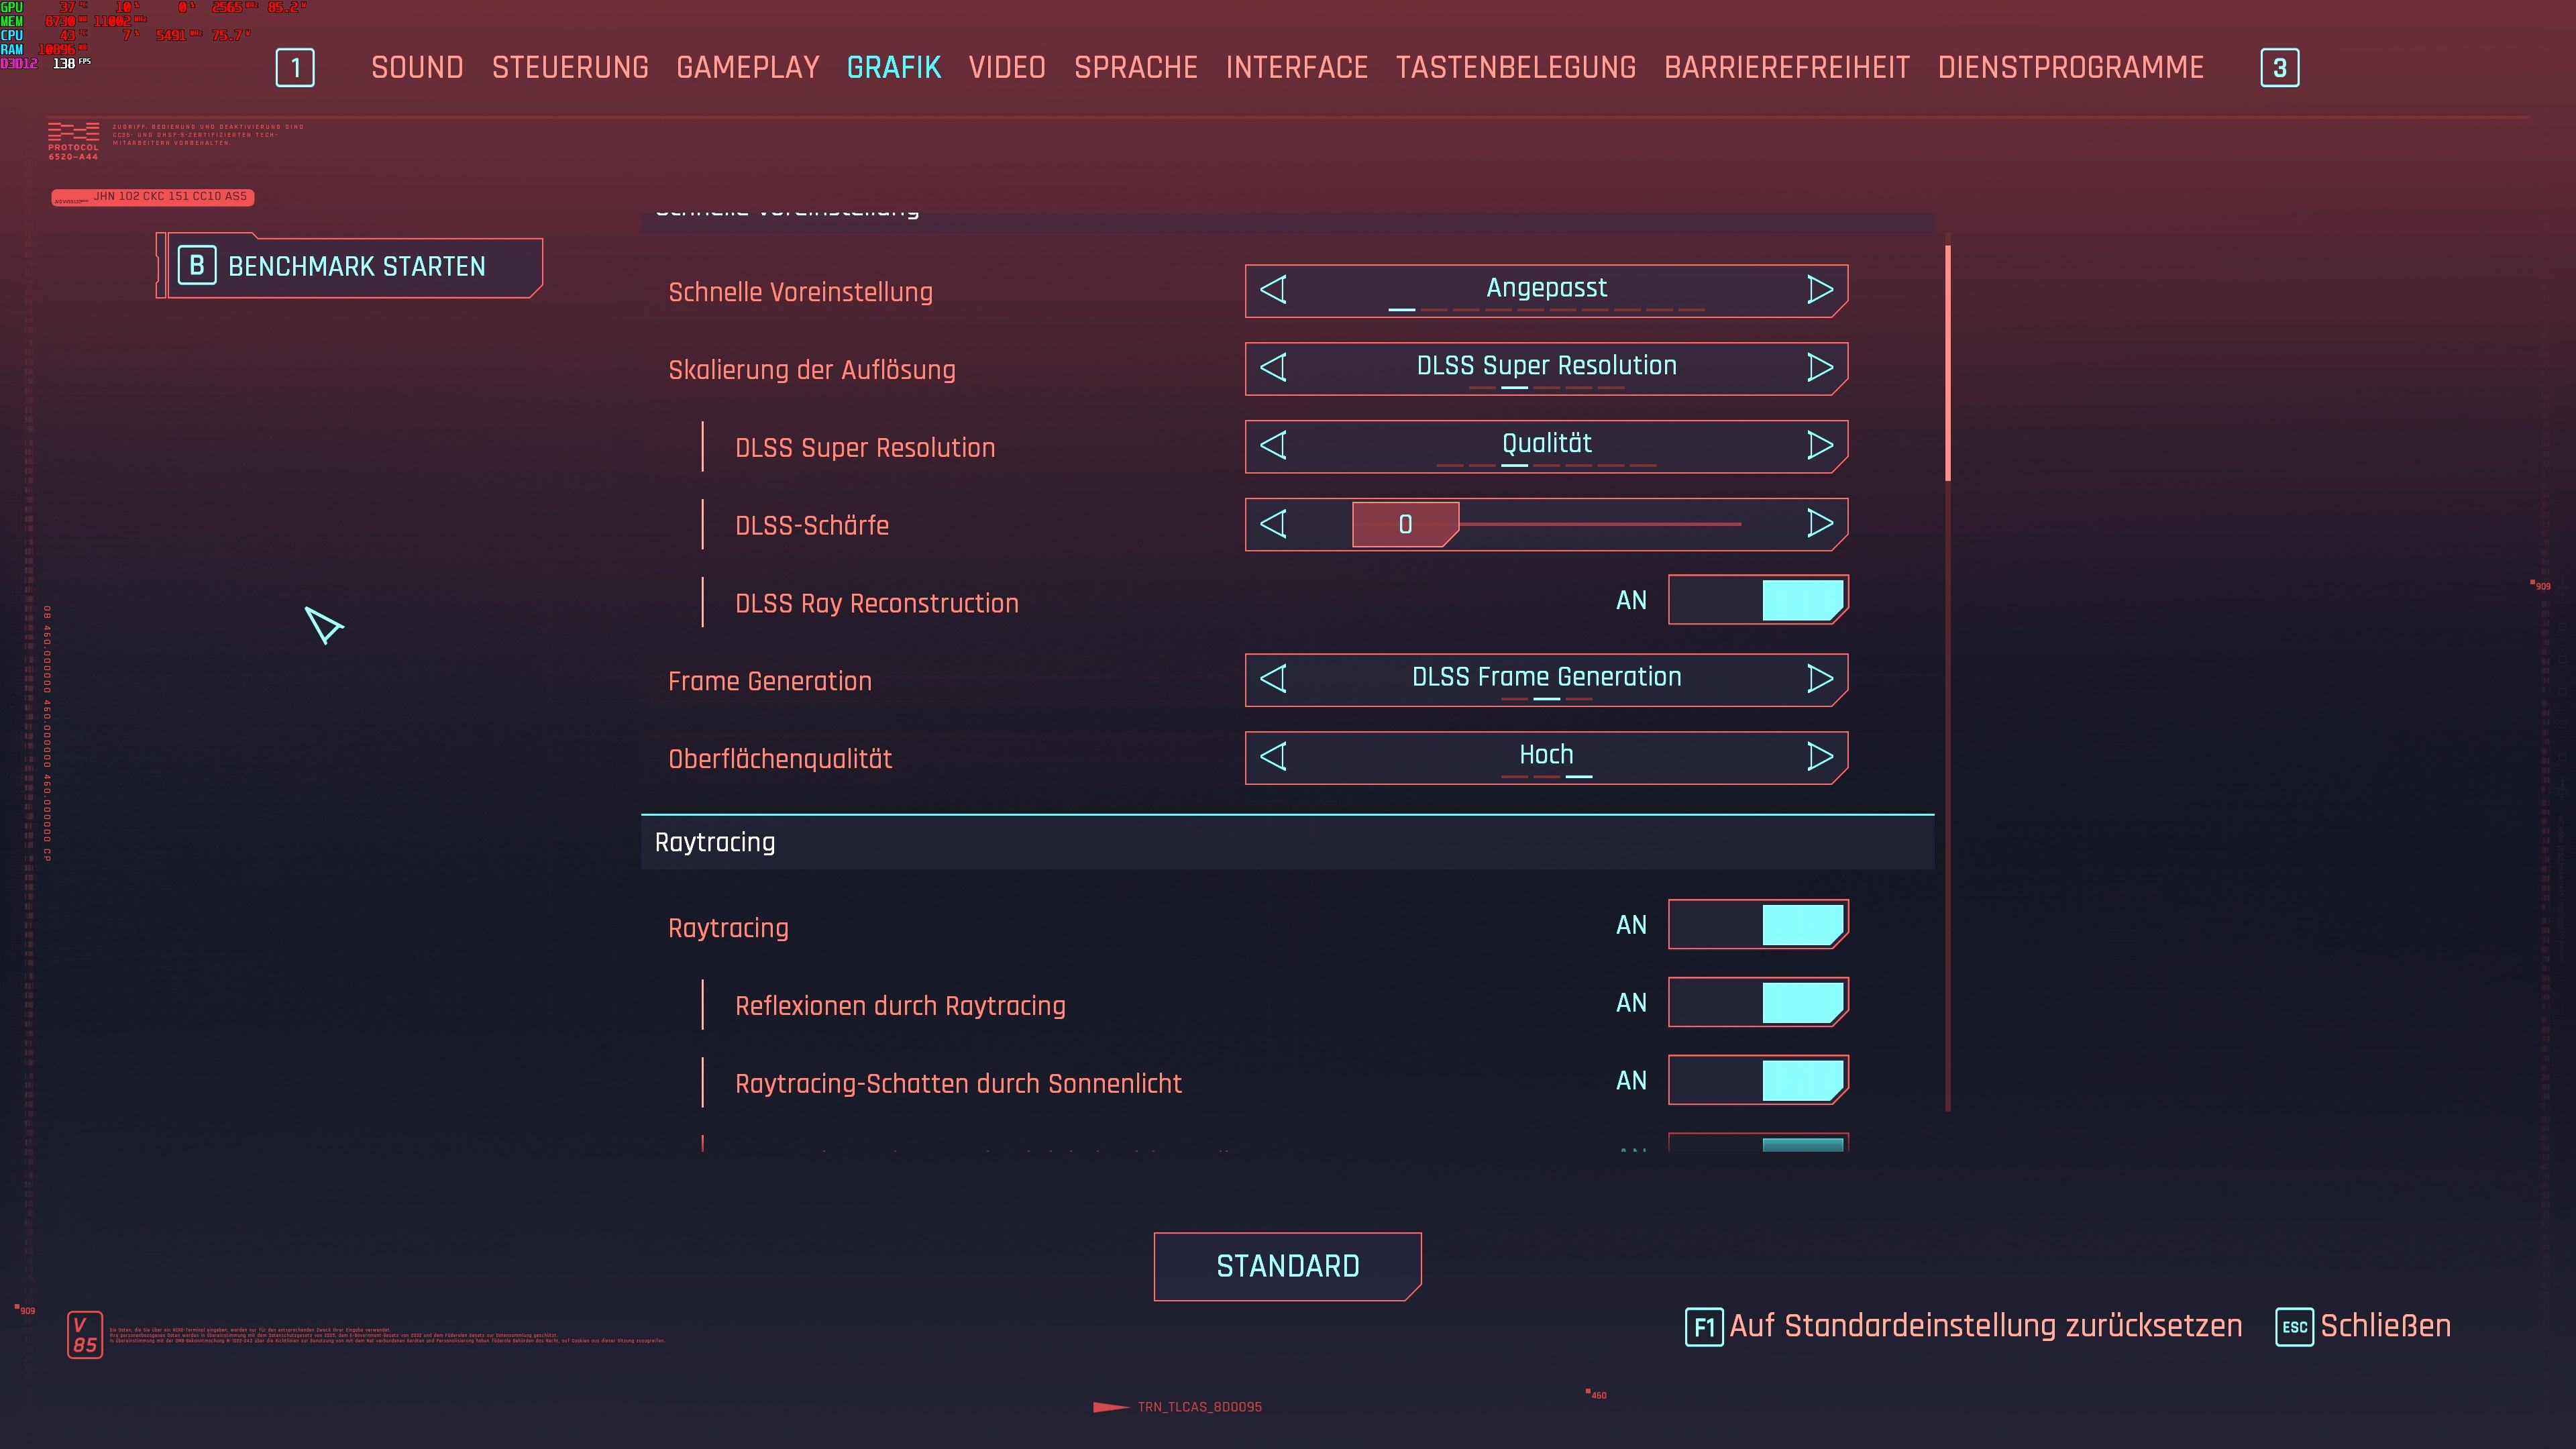Click the STANDARD button
Viewport: 2576px width, 1449px height.
(1287, 1266)
